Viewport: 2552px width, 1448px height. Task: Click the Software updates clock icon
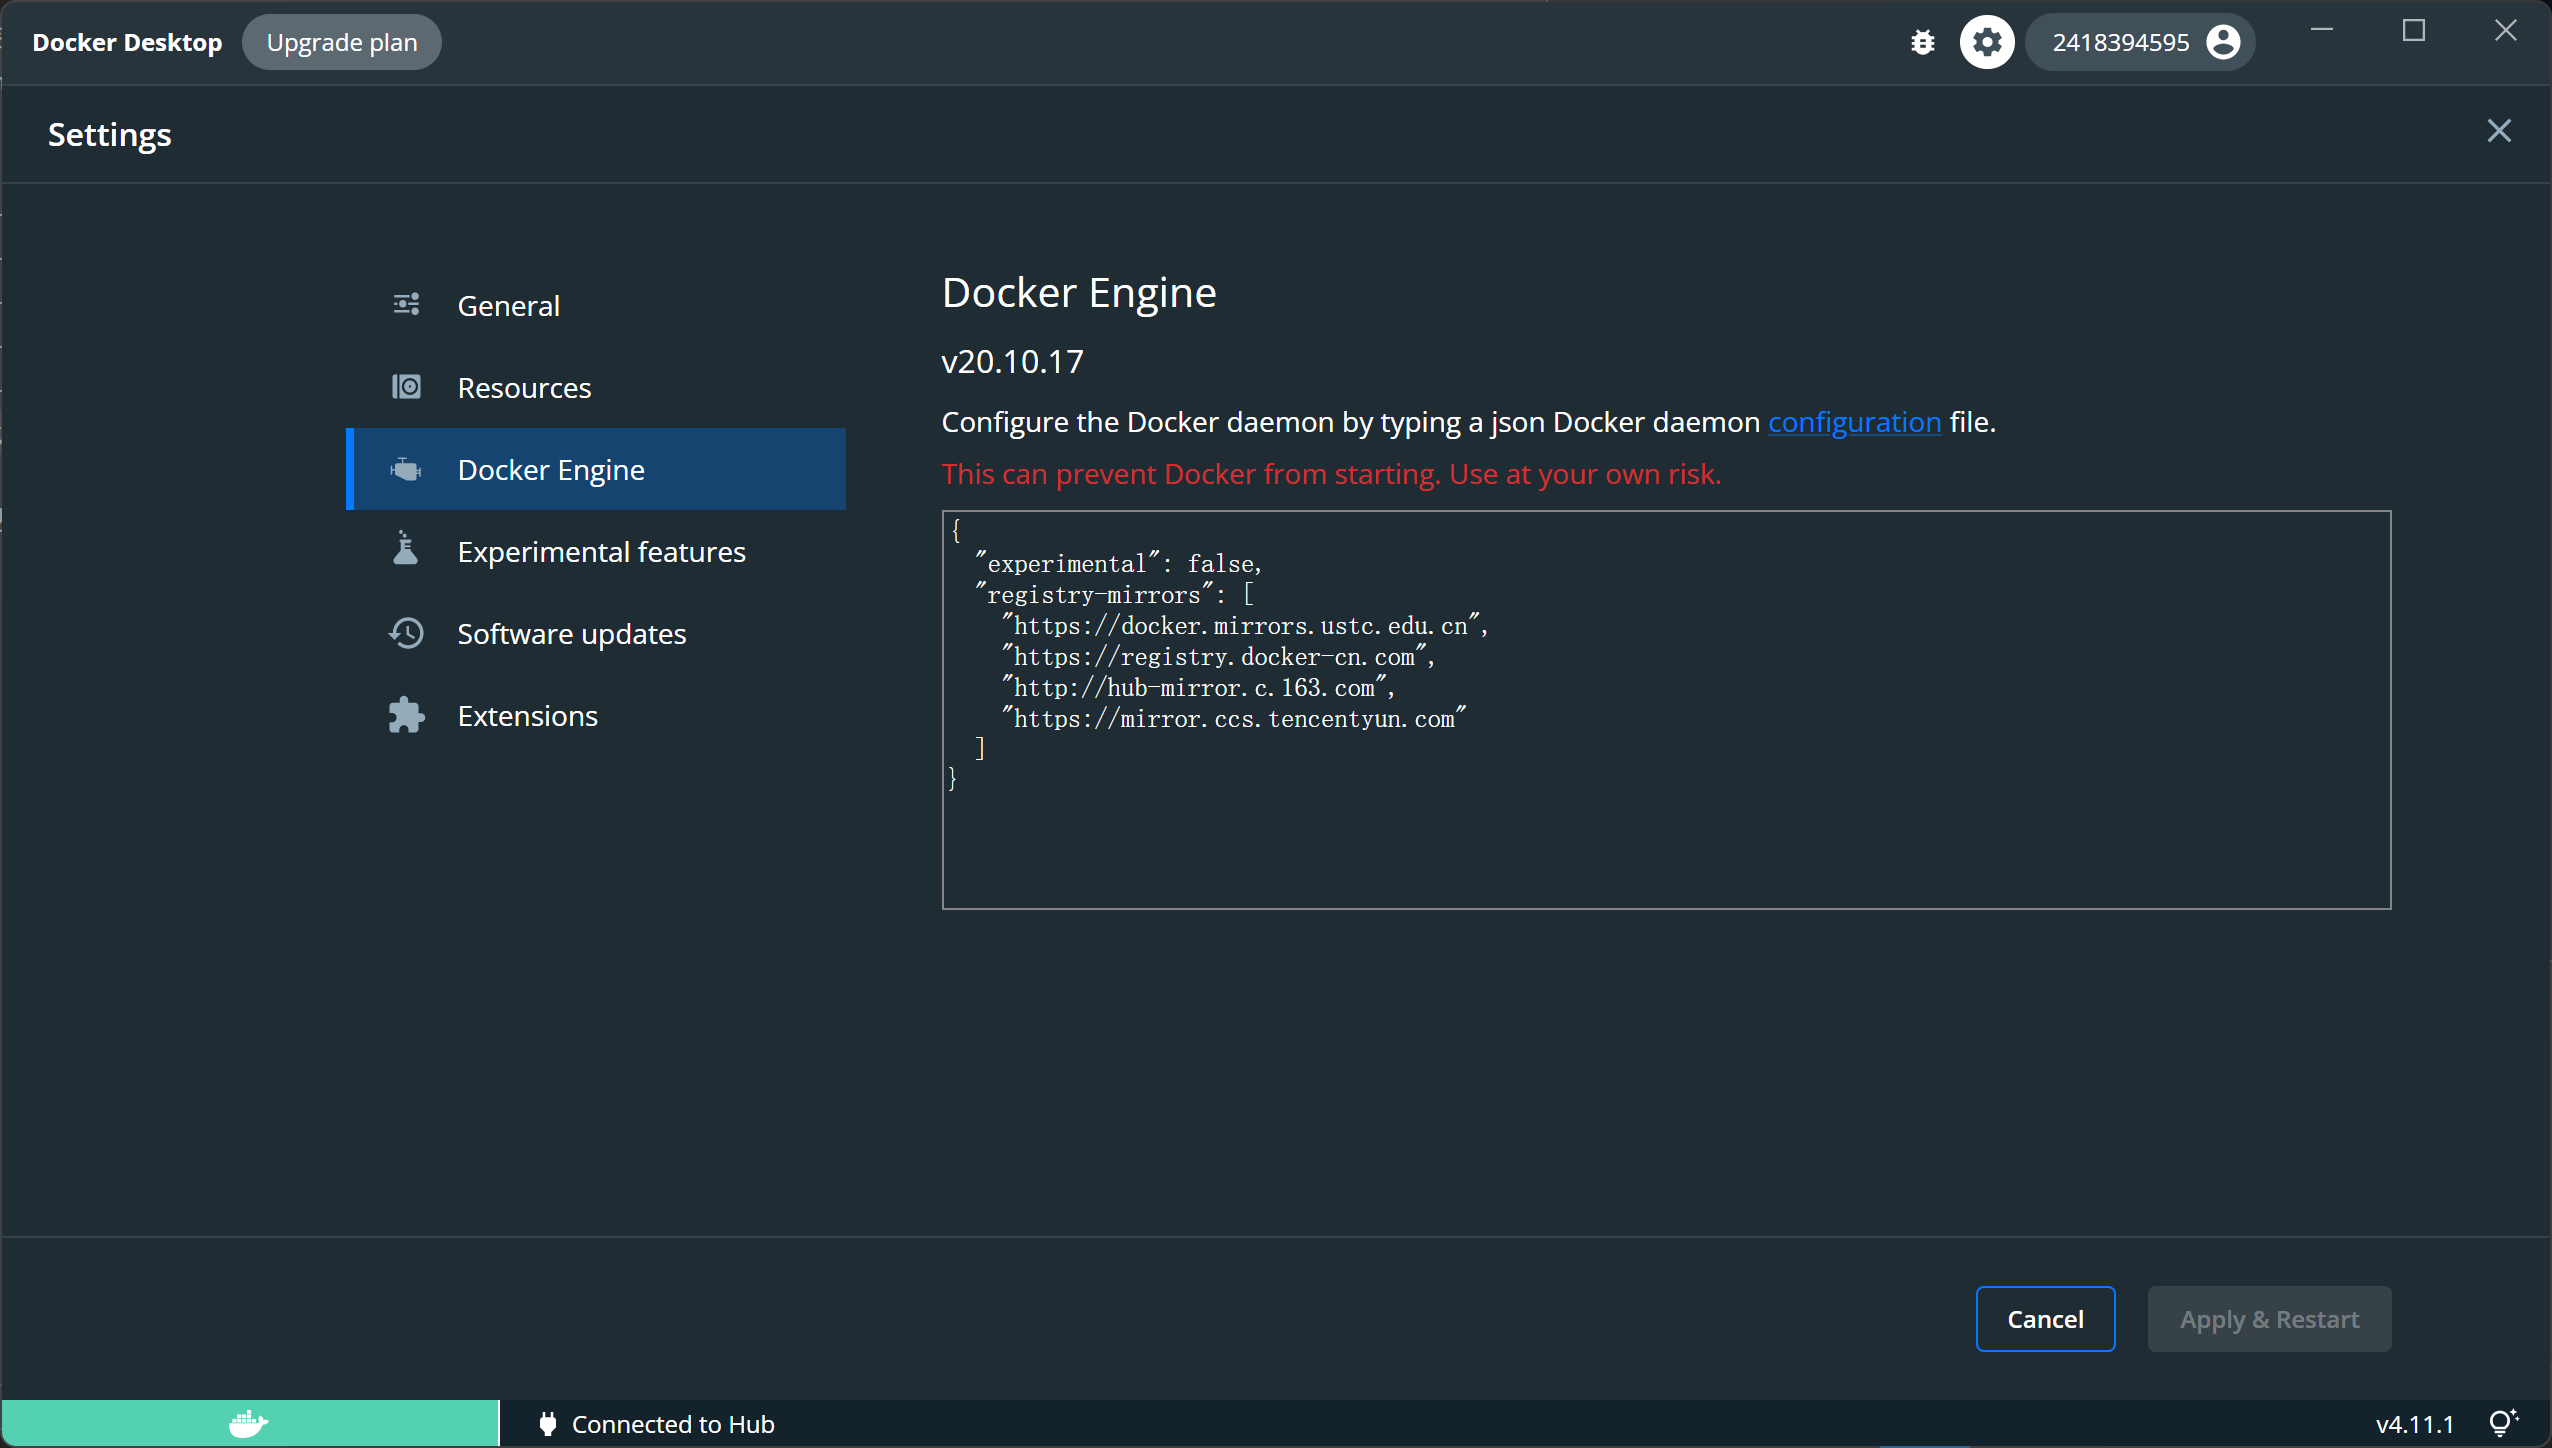point(406,633)
